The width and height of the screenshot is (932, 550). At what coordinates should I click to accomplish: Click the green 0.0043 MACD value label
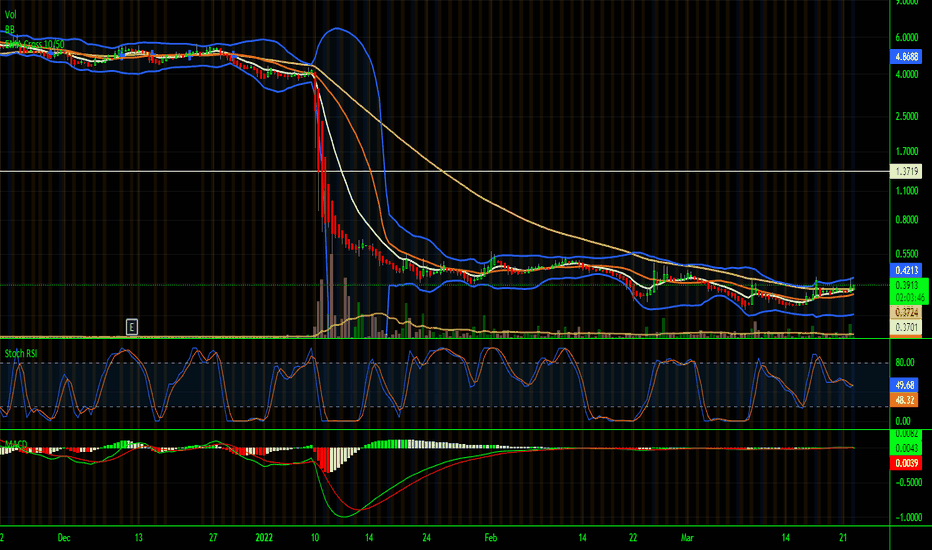(x=906, y=448)
